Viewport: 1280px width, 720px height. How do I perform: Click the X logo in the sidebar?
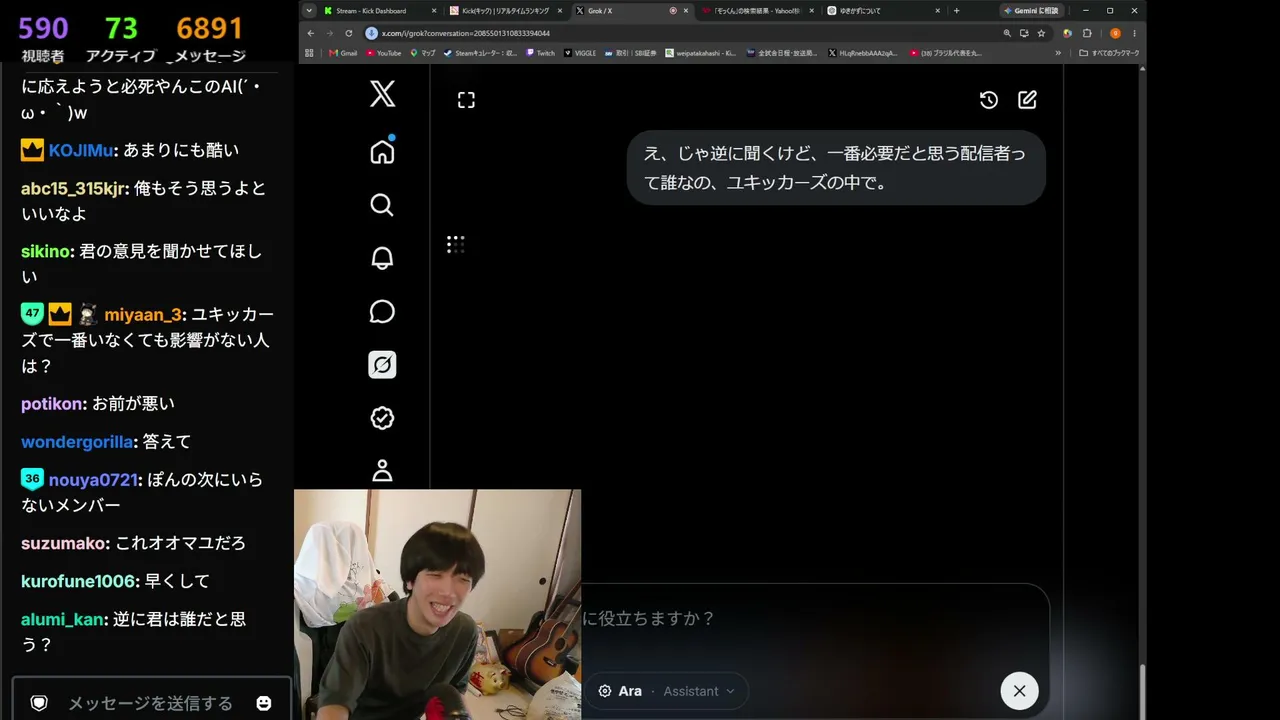coord(382,94)
